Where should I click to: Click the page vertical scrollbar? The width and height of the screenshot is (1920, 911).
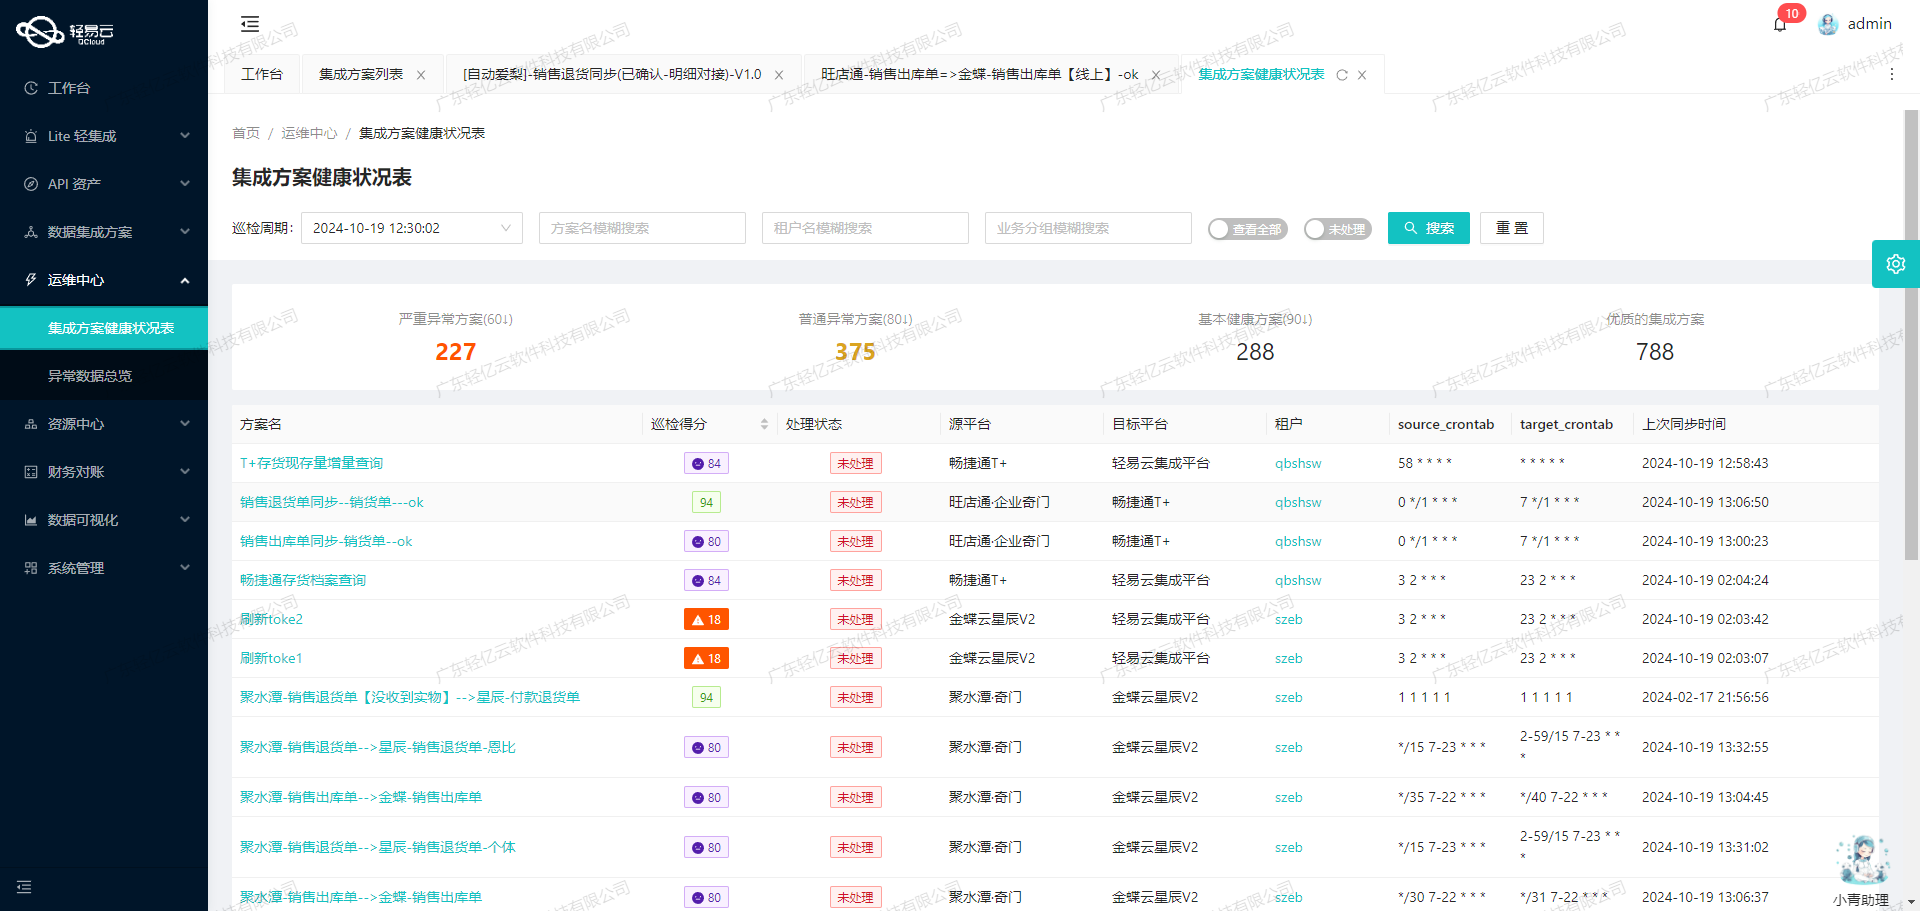pos(1911,335)
